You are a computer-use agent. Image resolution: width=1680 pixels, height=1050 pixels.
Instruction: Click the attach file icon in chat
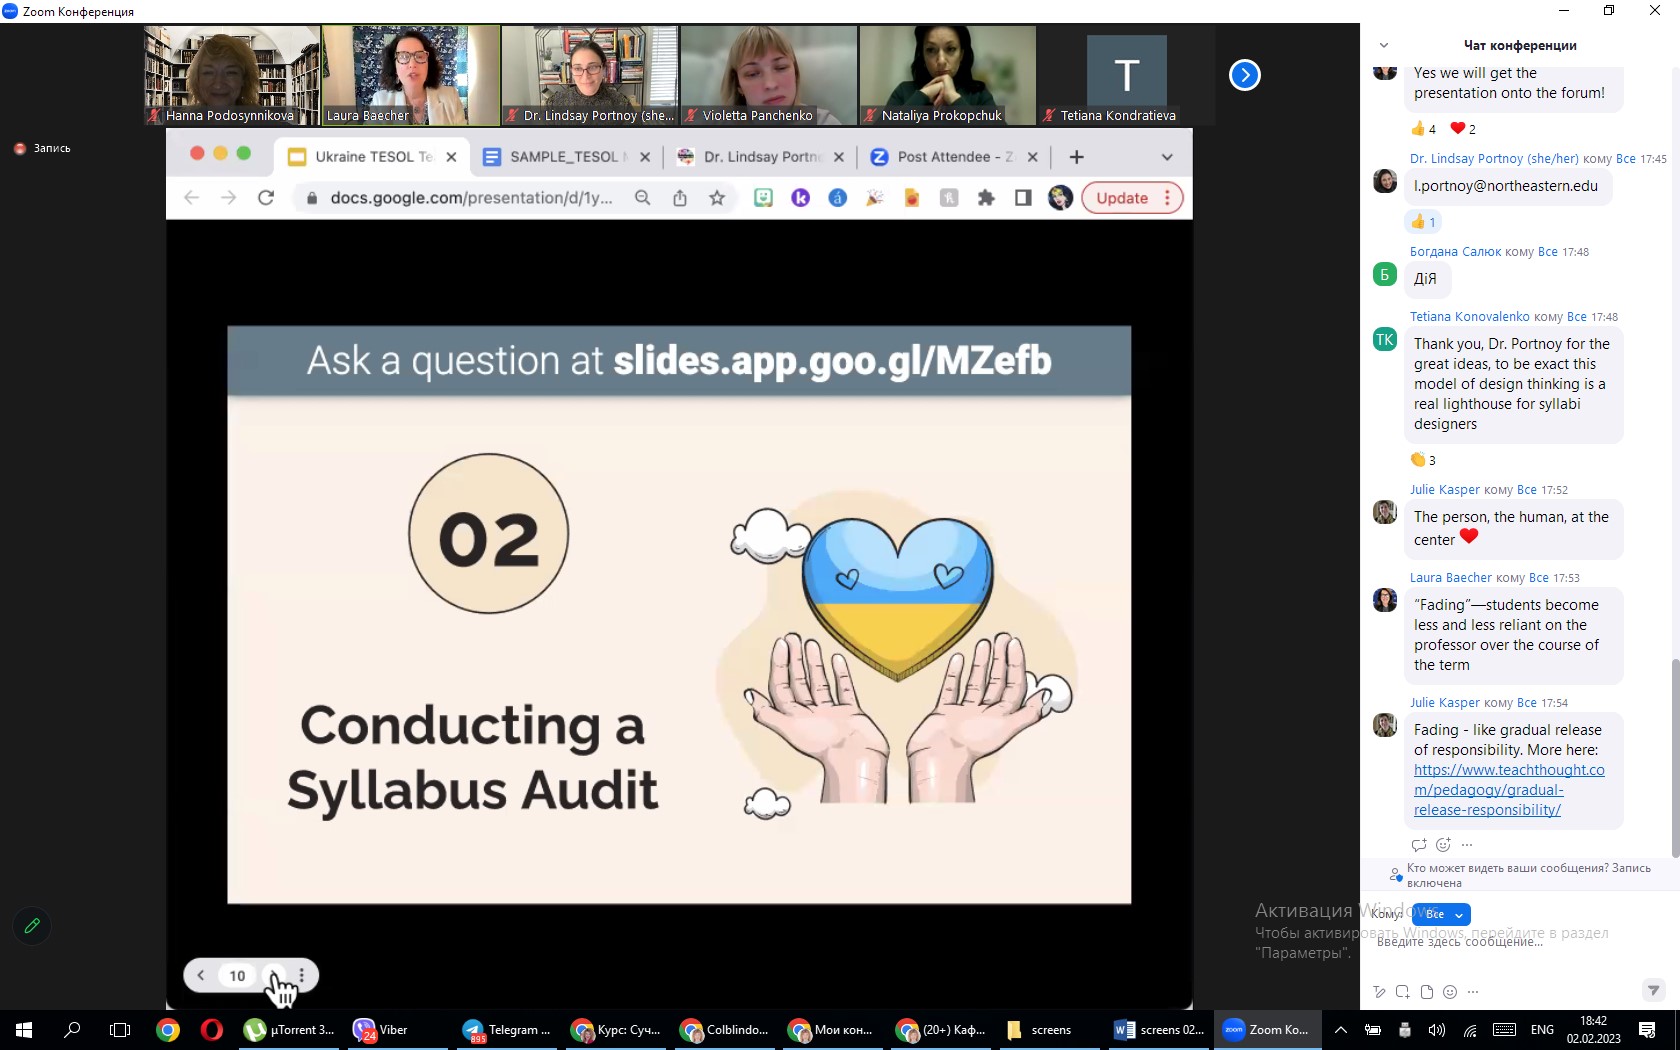pos(1427,992)
